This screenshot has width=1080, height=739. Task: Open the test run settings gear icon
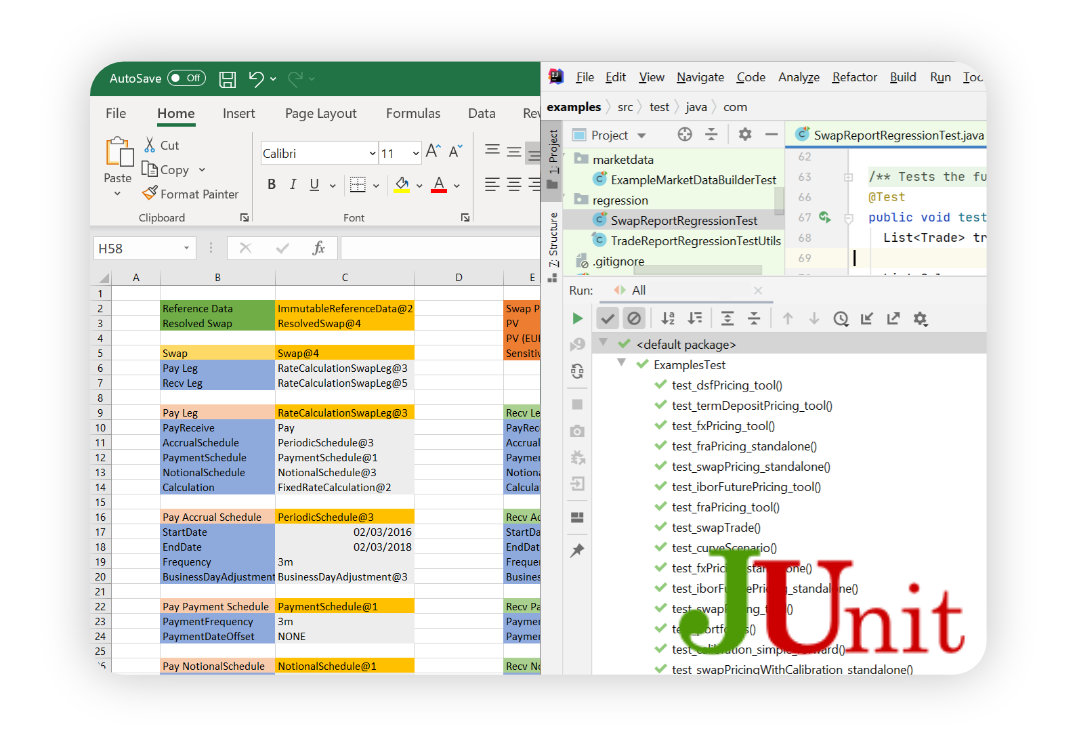920,318
